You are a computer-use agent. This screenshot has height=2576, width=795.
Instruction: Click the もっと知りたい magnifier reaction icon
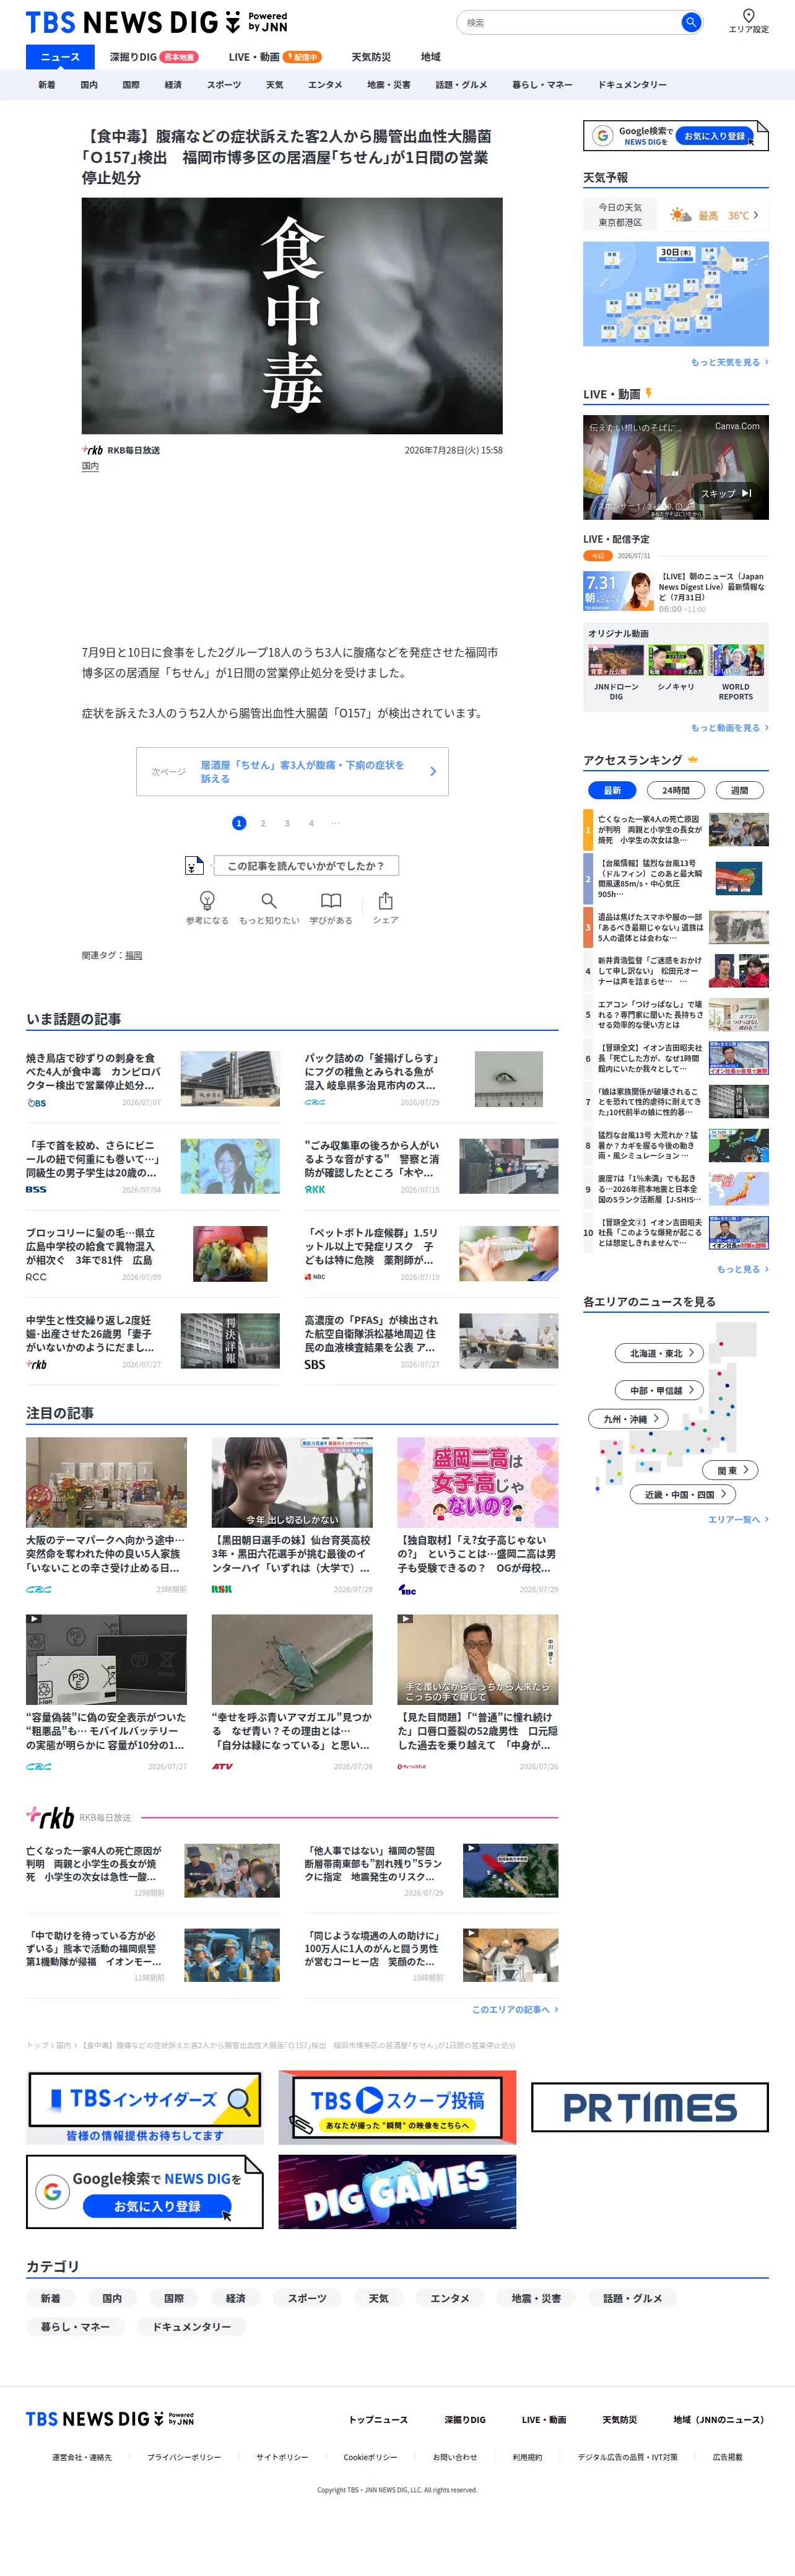tap(268, 900)
